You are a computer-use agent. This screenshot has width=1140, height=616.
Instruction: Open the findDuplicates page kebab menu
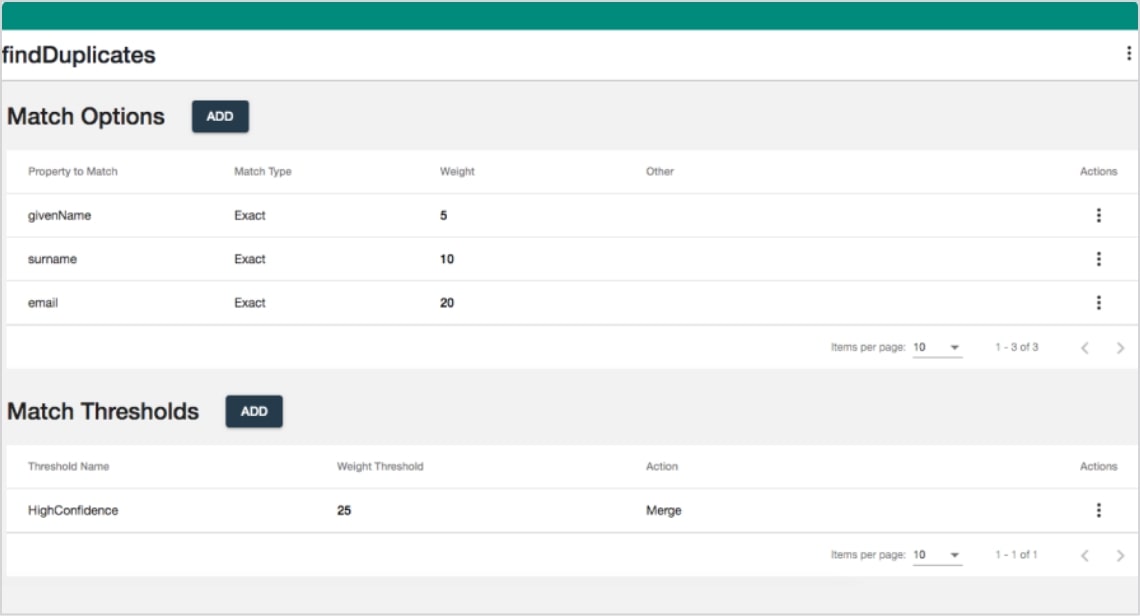1129,54
